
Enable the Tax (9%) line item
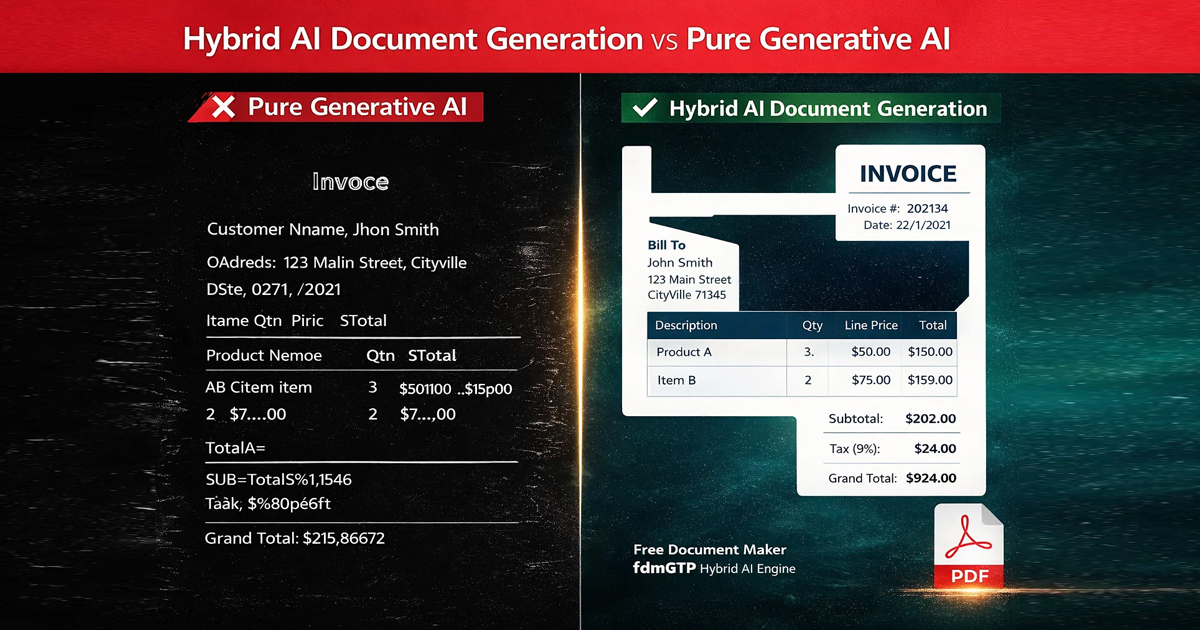(x=888, y=448)
